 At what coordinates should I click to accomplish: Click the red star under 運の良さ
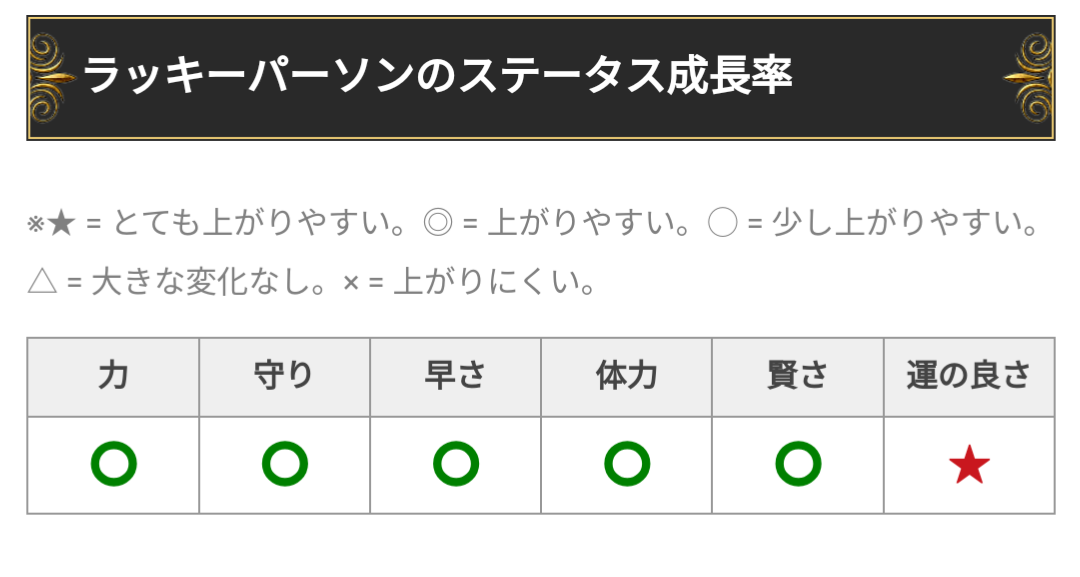click(969, 464)
